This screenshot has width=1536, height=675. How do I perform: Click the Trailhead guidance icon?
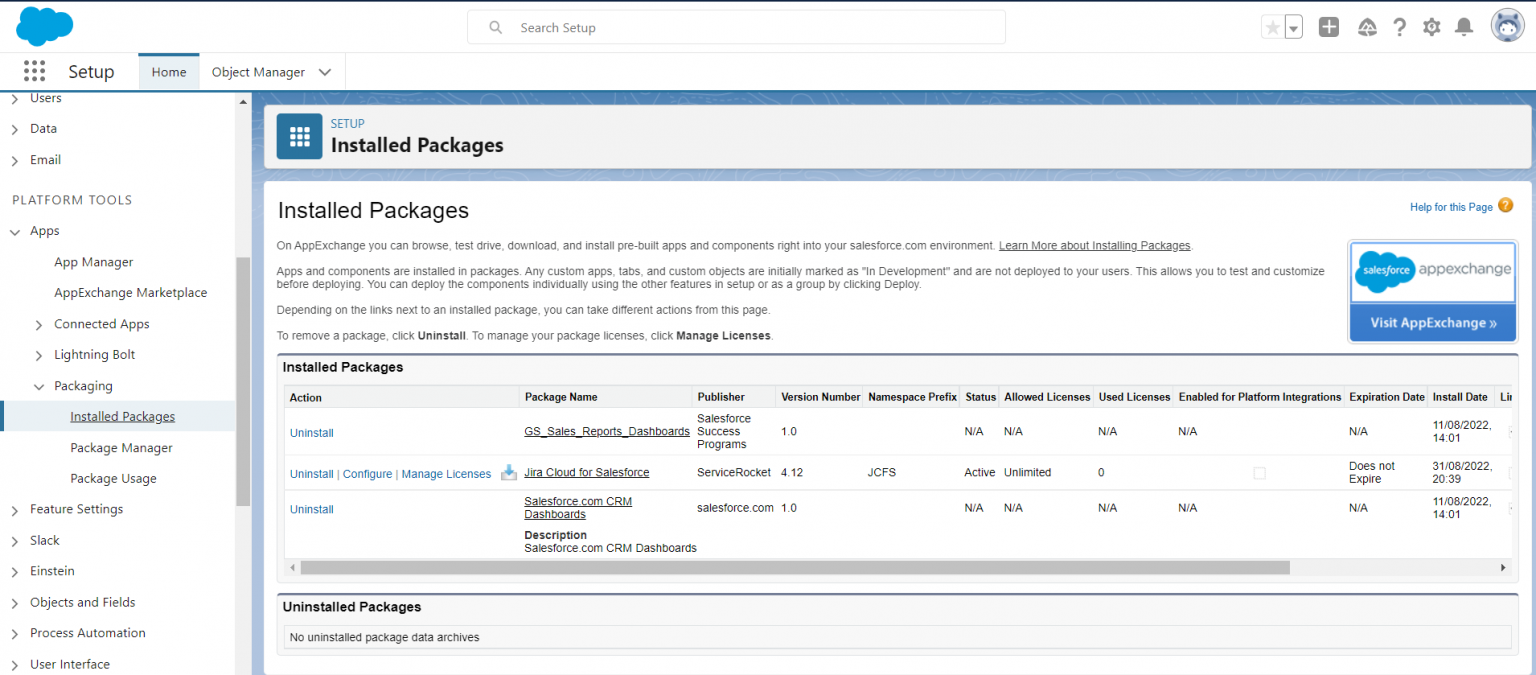(1367, 28)
